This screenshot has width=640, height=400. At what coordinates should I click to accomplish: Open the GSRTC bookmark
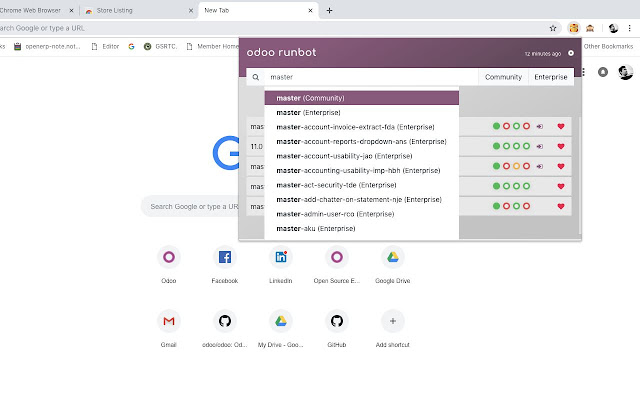(x=160, y=47)
